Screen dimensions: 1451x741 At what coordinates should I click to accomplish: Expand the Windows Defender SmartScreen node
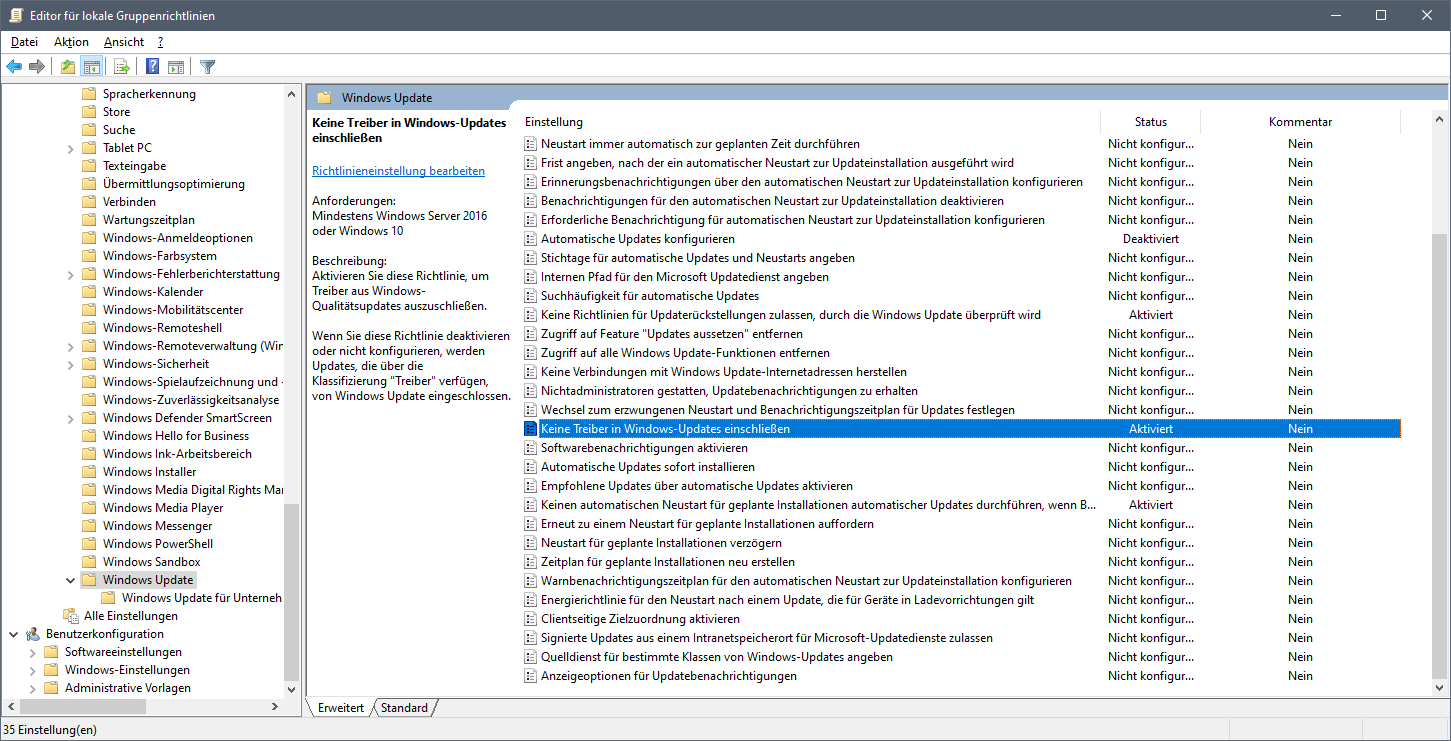(x=71, y=418)
